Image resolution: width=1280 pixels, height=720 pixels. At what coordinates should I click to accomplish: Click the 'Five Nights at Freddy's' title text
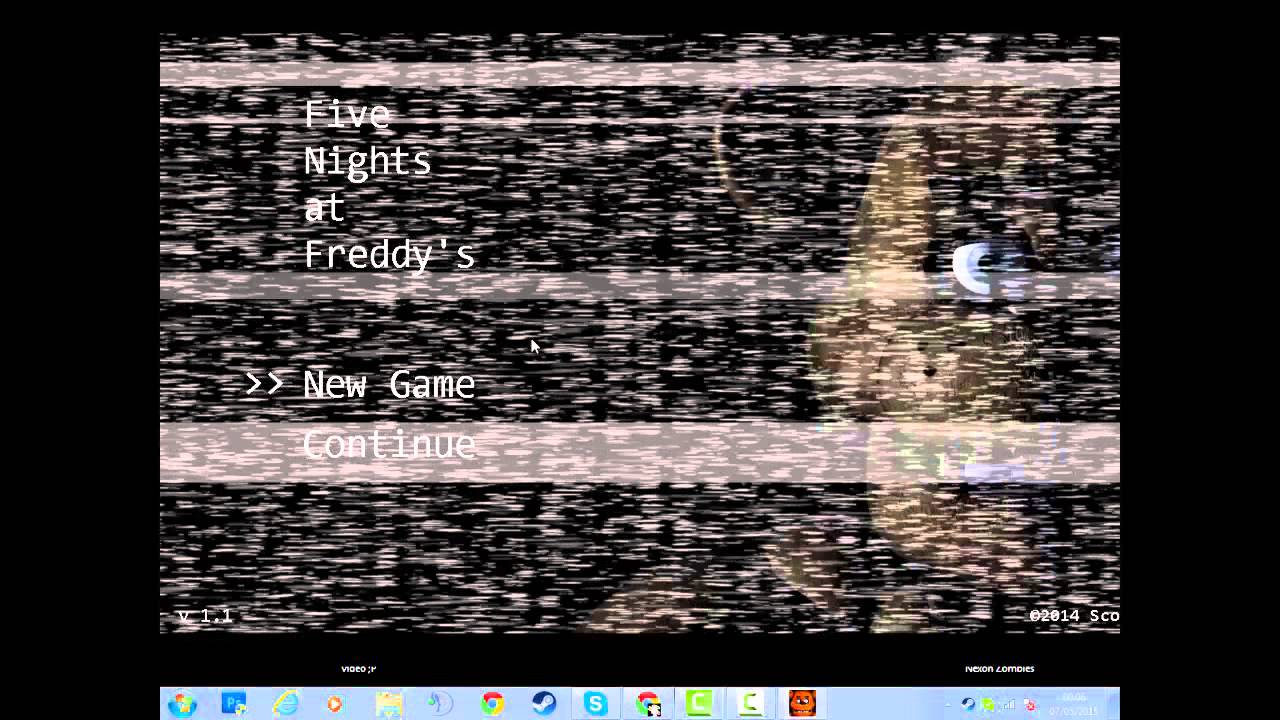click(389, 185)
